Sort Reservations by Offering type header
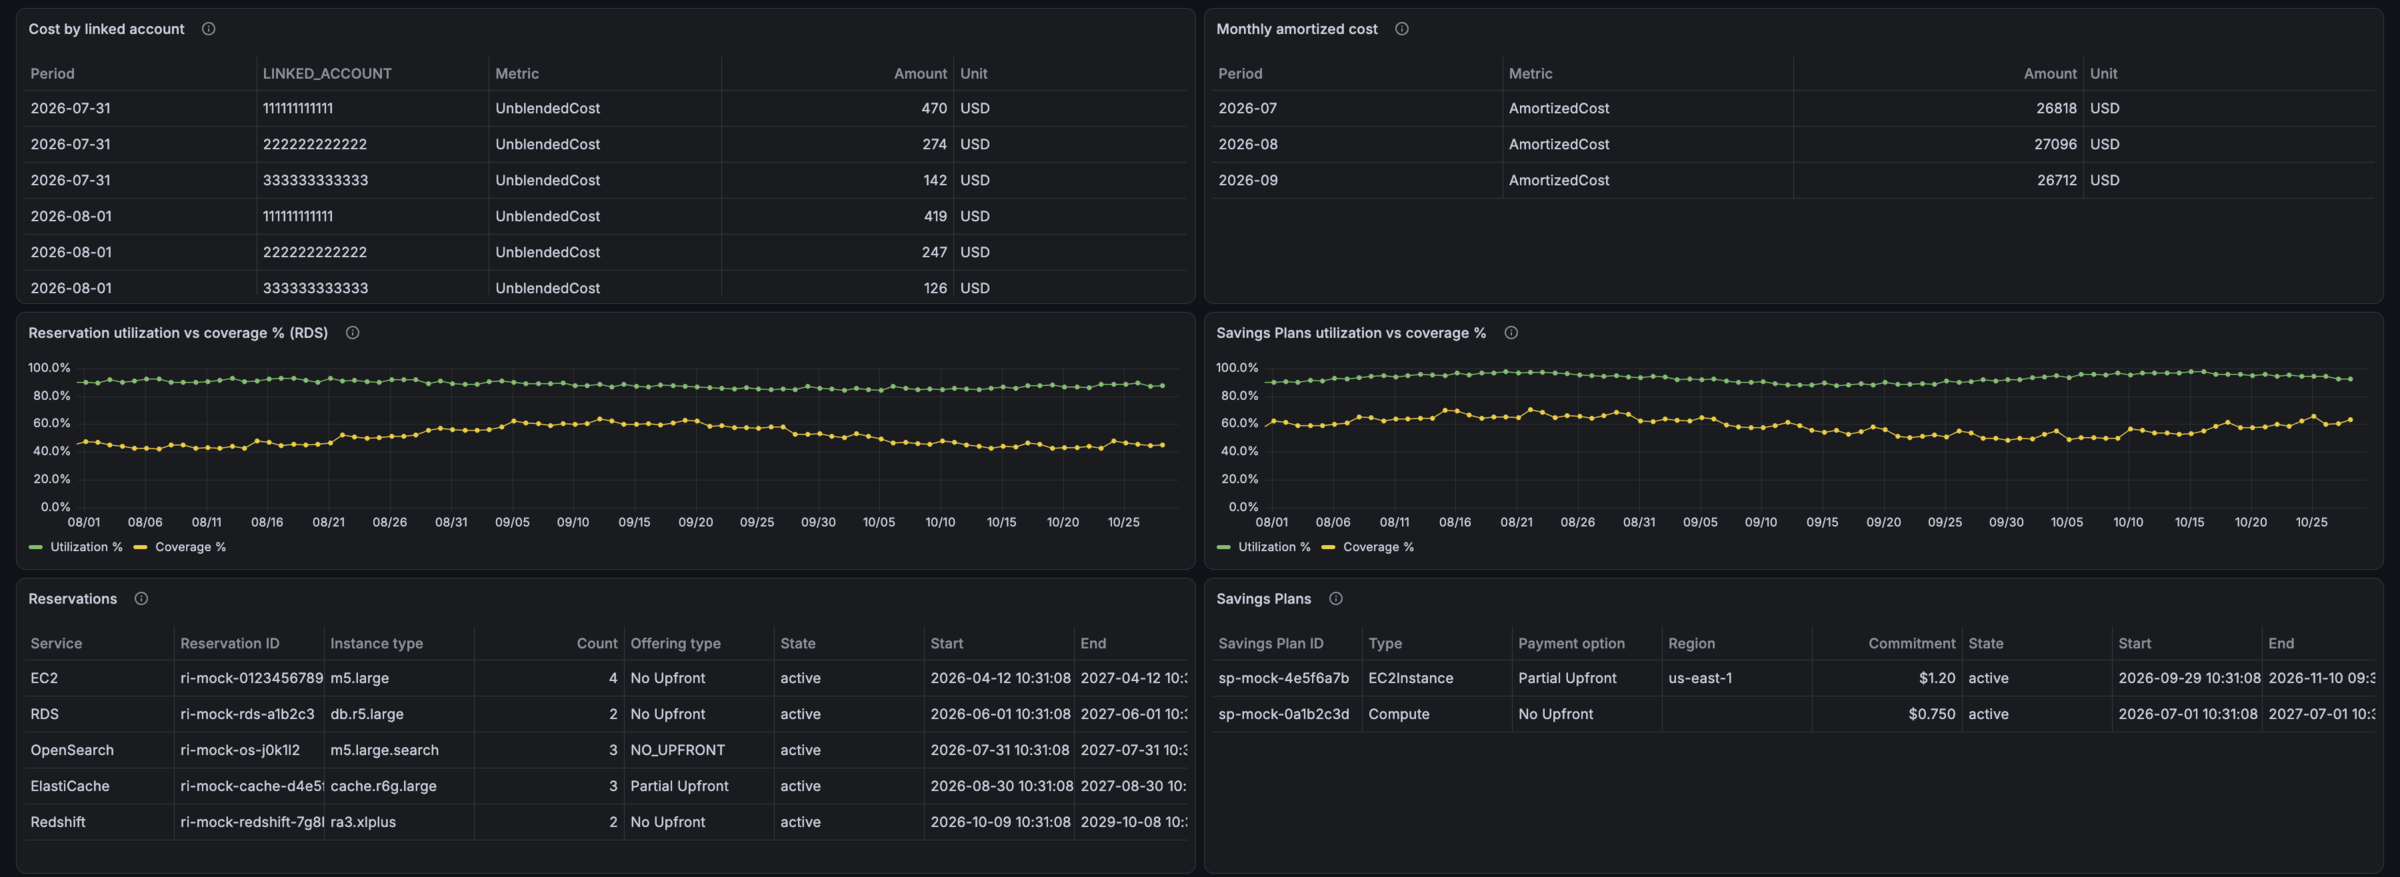The height and width of the screenshot is (877, 2400). (x=675, y=644)
